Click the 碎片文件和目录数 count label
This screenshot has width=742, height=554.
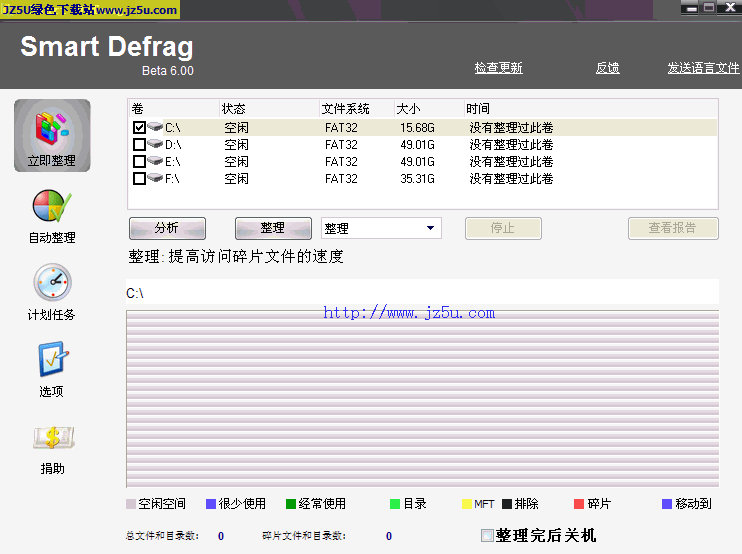click(x=304, y=536)
